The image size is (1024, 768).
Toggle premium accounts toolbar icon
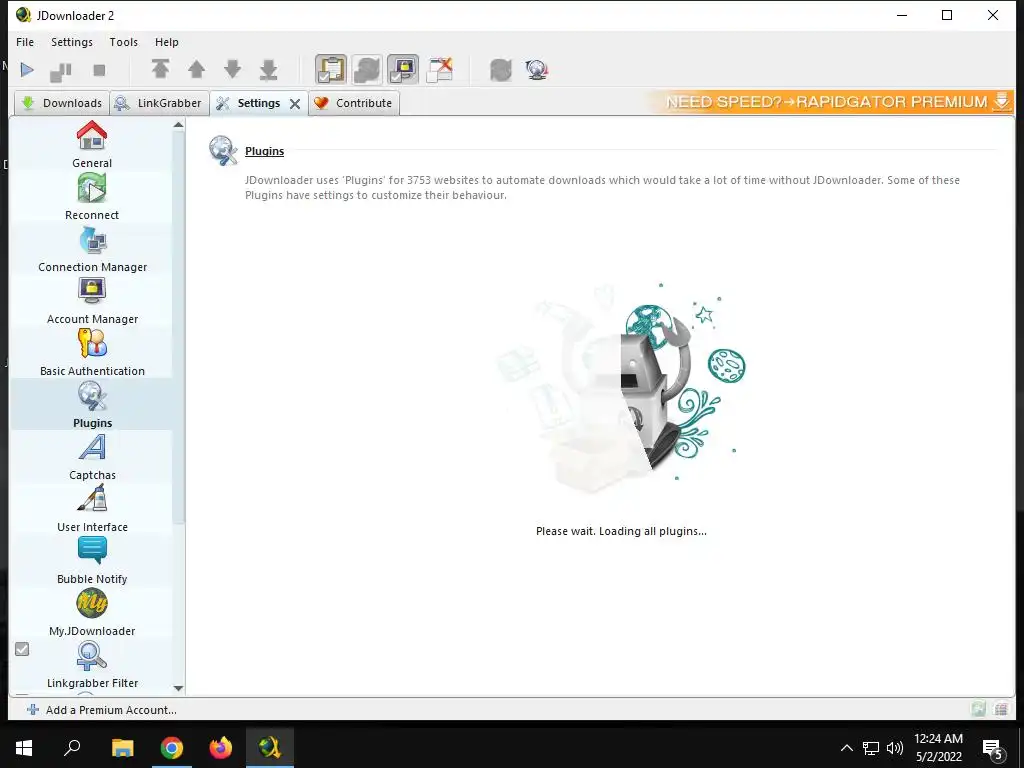(403, 69)
